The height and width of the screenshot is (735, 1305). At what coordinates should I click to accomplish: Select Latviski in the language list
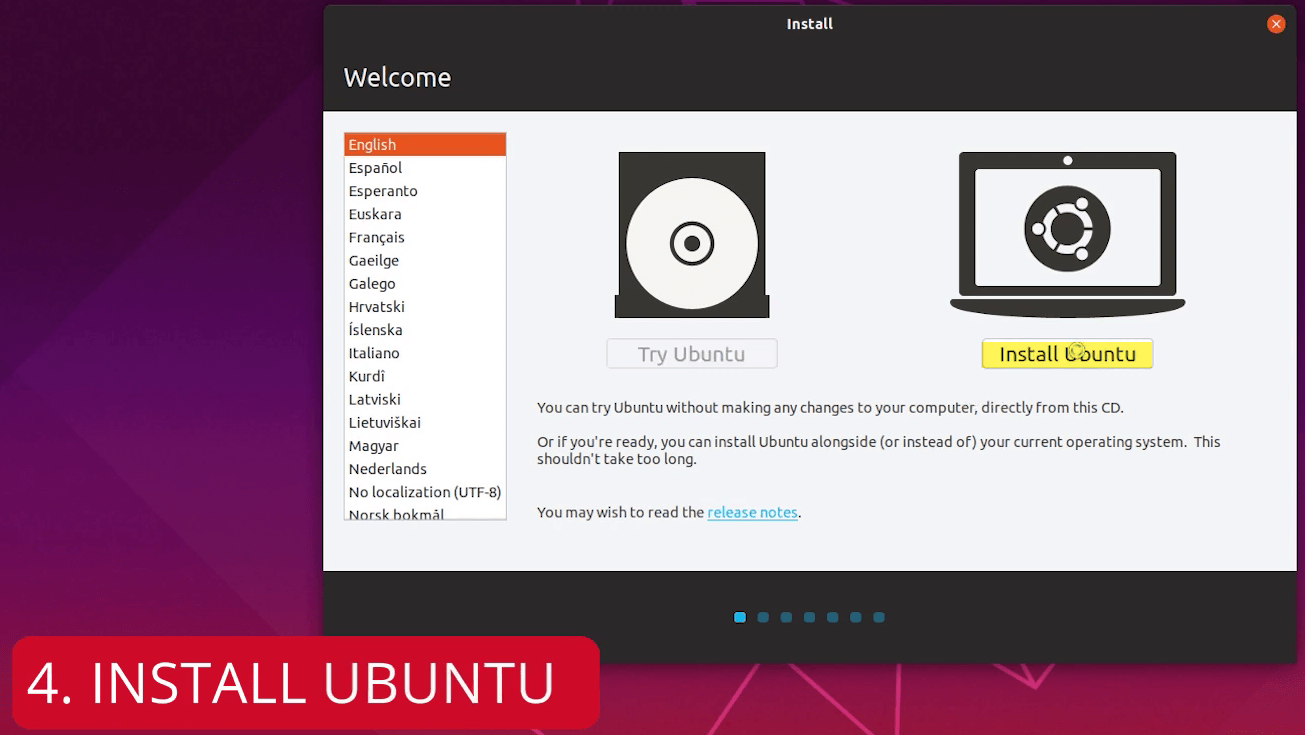[x=425, y=399]
